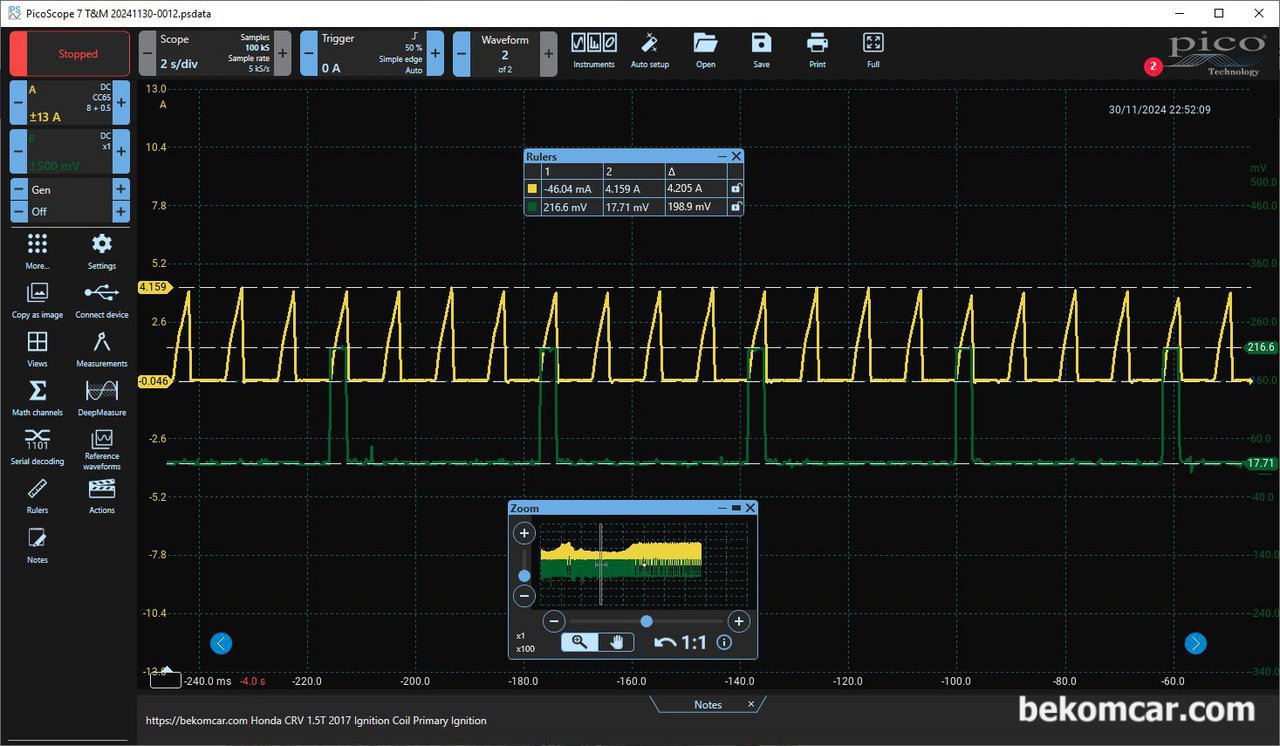
Task: Click the info icon in Zoom panel
Action: (x=724, y=642)
